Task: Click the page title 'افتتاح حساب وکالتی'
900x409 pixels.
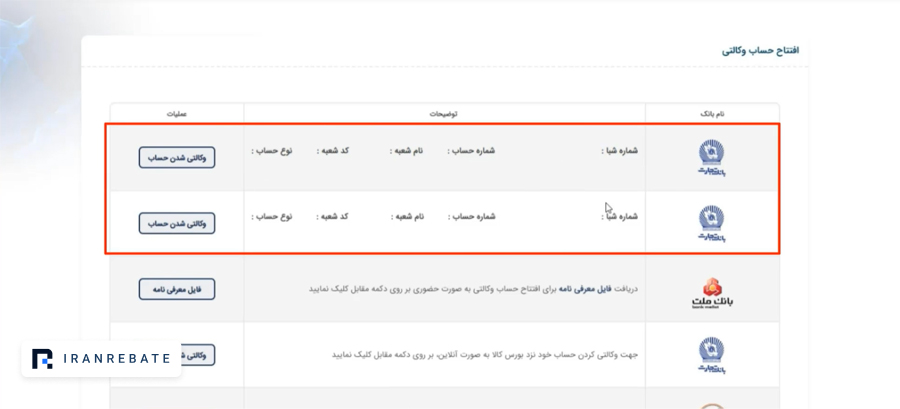Action: 760,50
